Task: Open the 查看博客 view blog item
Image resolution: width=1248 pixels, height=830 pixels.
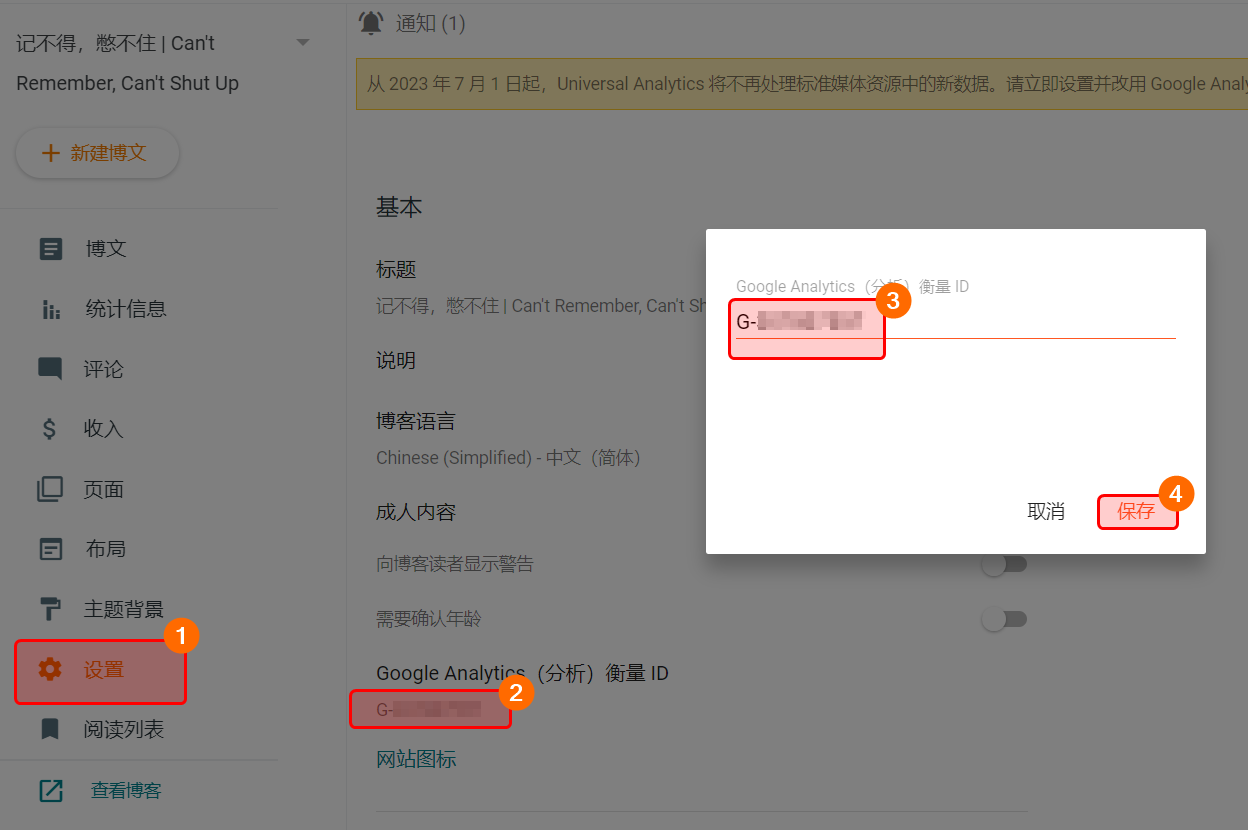Action: click(x=125, y=790)
